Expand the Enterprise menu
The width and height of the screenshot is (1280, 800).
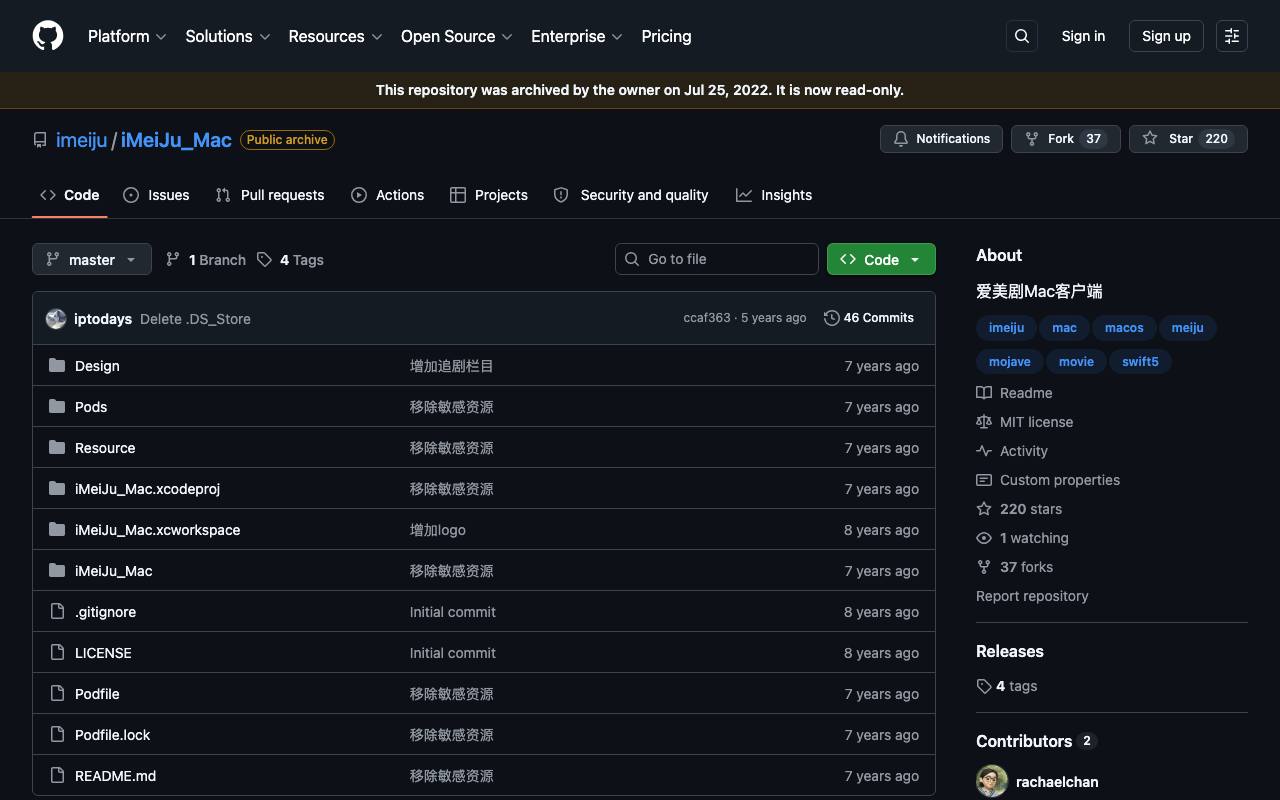577,36
